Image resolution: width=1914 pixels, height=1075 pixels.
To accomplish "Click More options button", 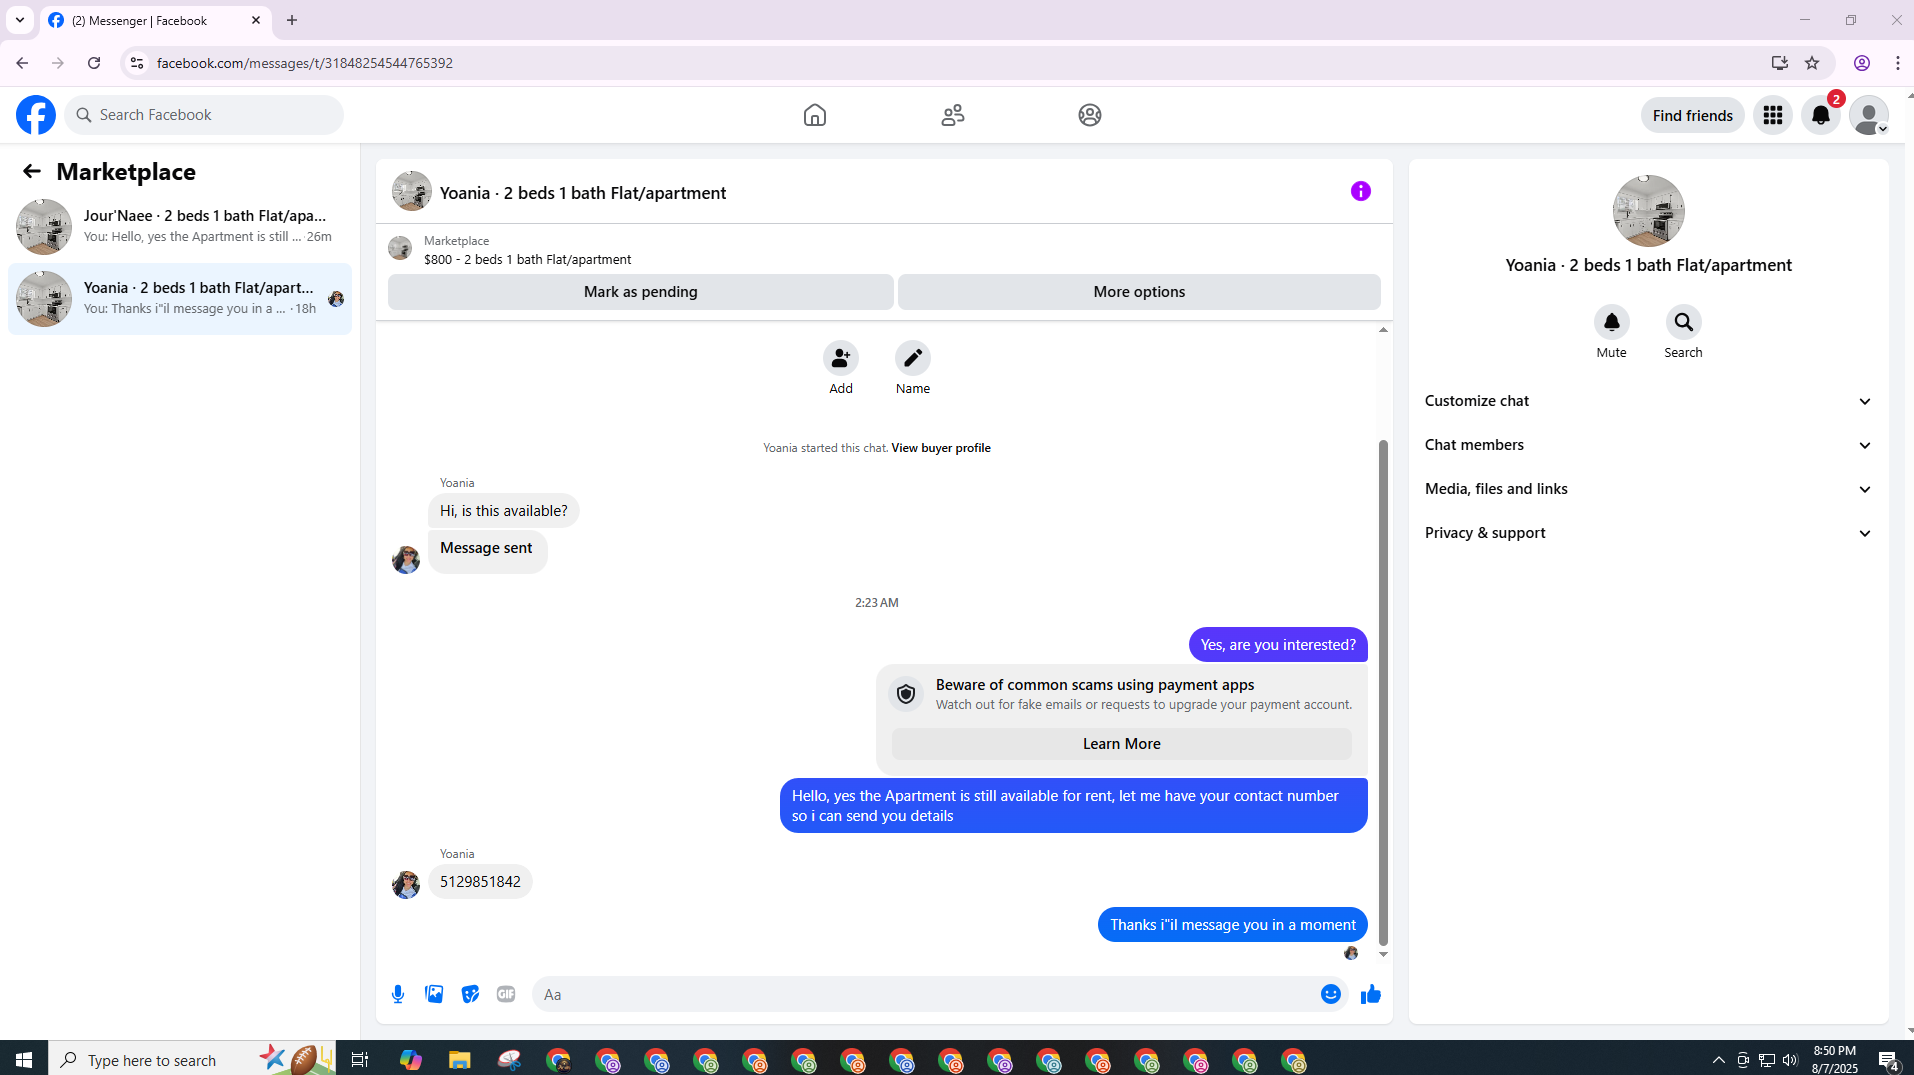I will click(1139, 292).
